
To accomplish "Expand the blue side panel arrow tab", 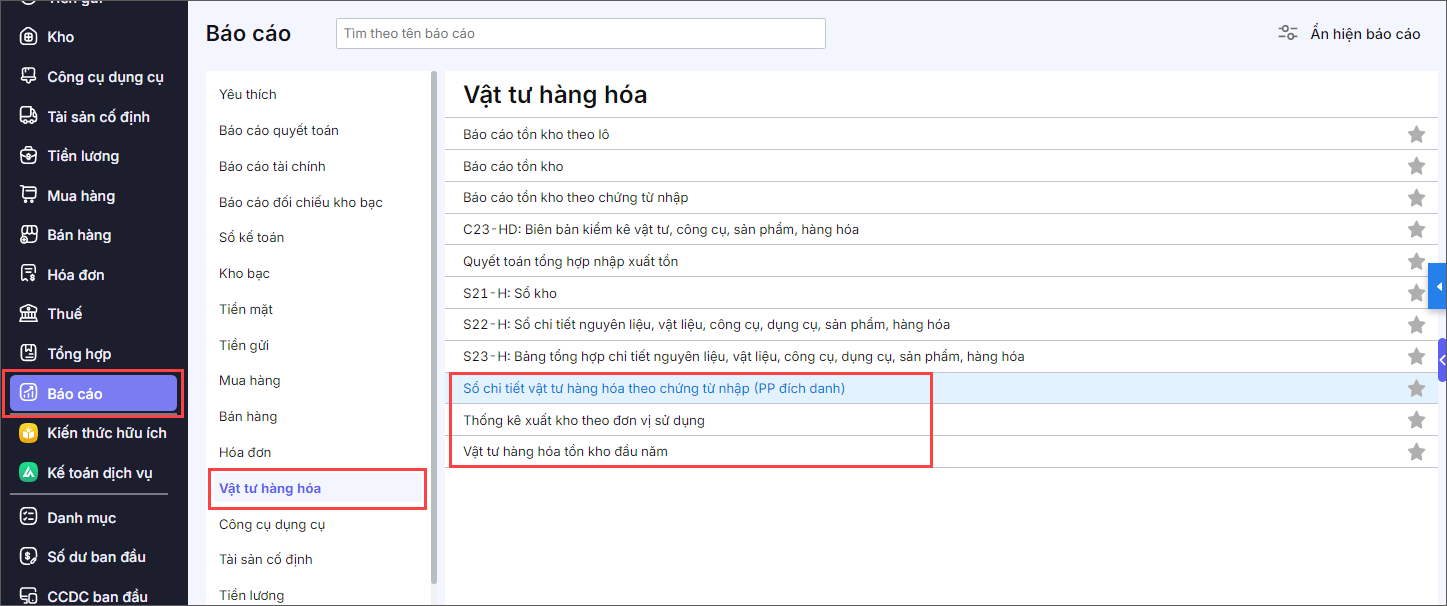I will (1438, 287).
